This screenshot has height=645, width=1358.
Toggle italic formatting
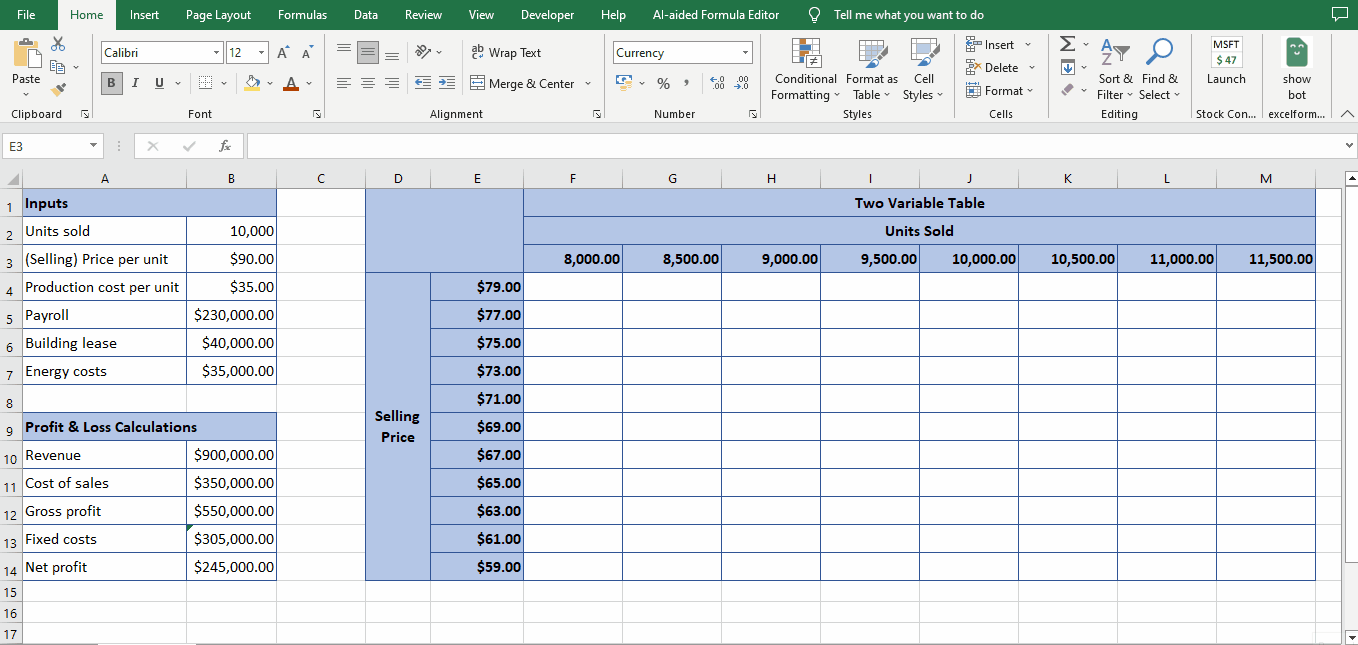pos(135,83)
